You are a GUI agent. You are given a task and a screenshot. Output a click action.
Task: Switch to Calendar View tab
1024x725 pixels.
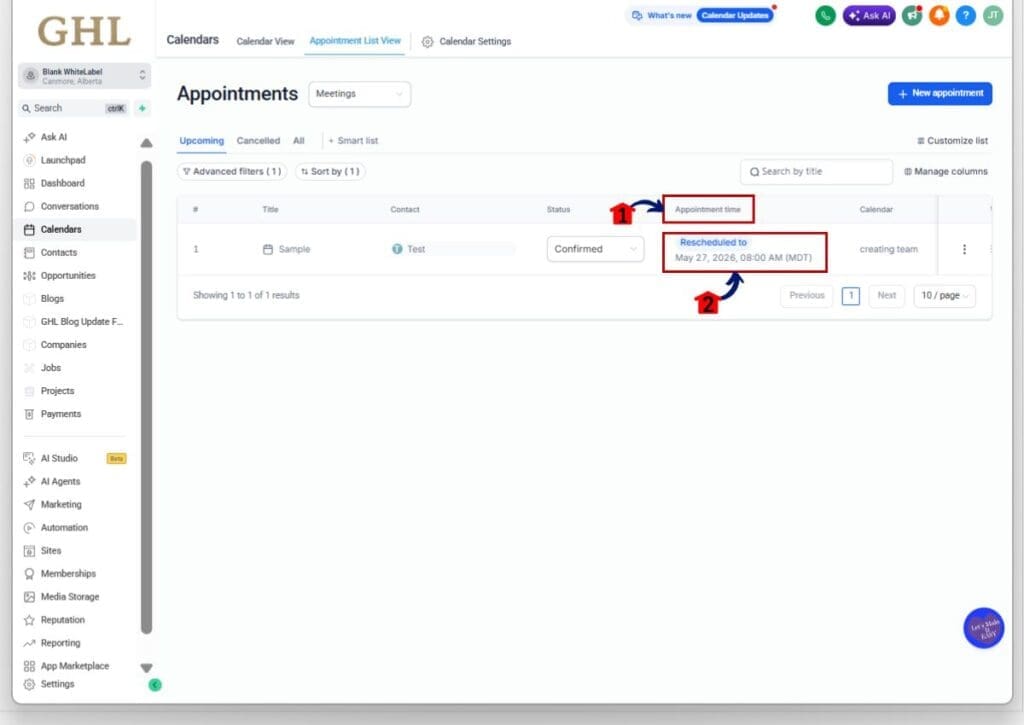pyautogui.click(x=265, y=41)
